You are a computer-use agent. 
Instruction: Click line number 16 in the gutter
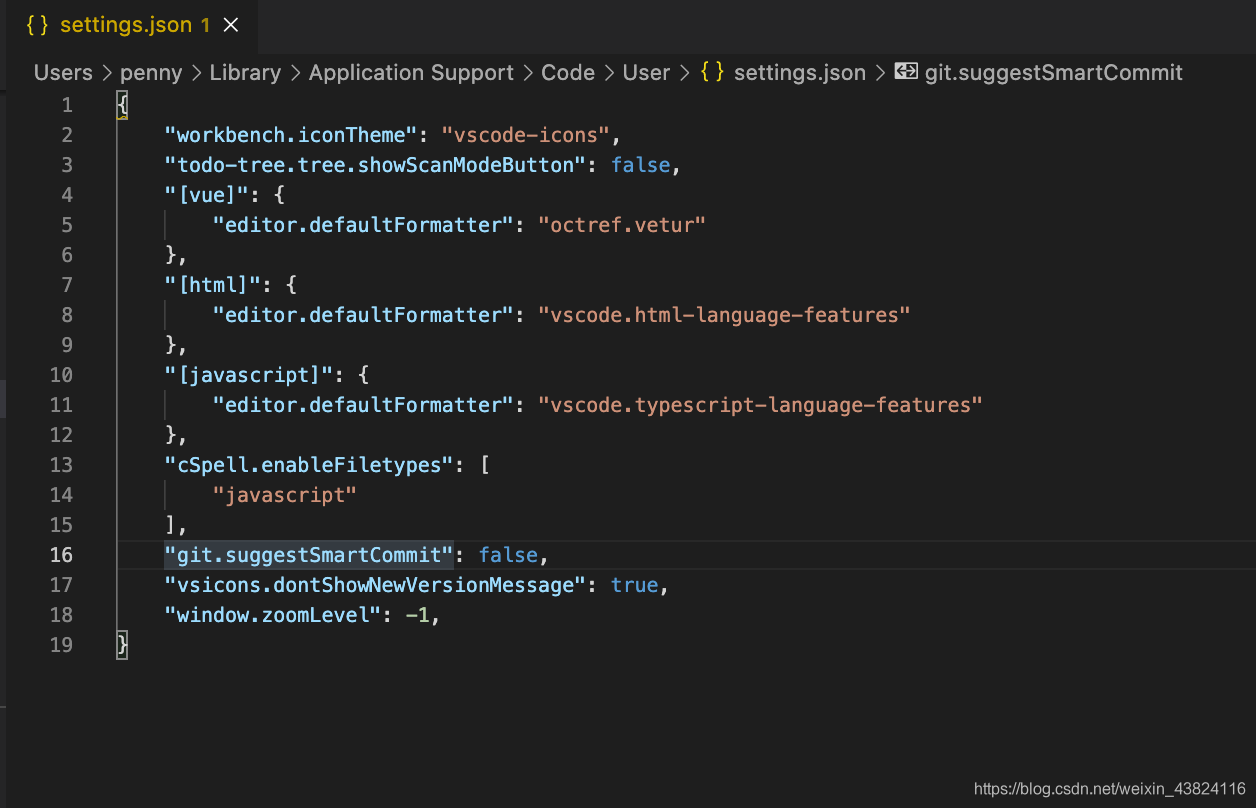[x=61, y=555]
